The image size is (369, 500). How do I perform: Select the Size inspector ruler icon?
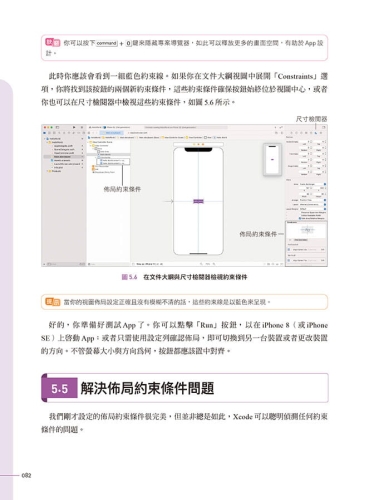coord(316,133)
